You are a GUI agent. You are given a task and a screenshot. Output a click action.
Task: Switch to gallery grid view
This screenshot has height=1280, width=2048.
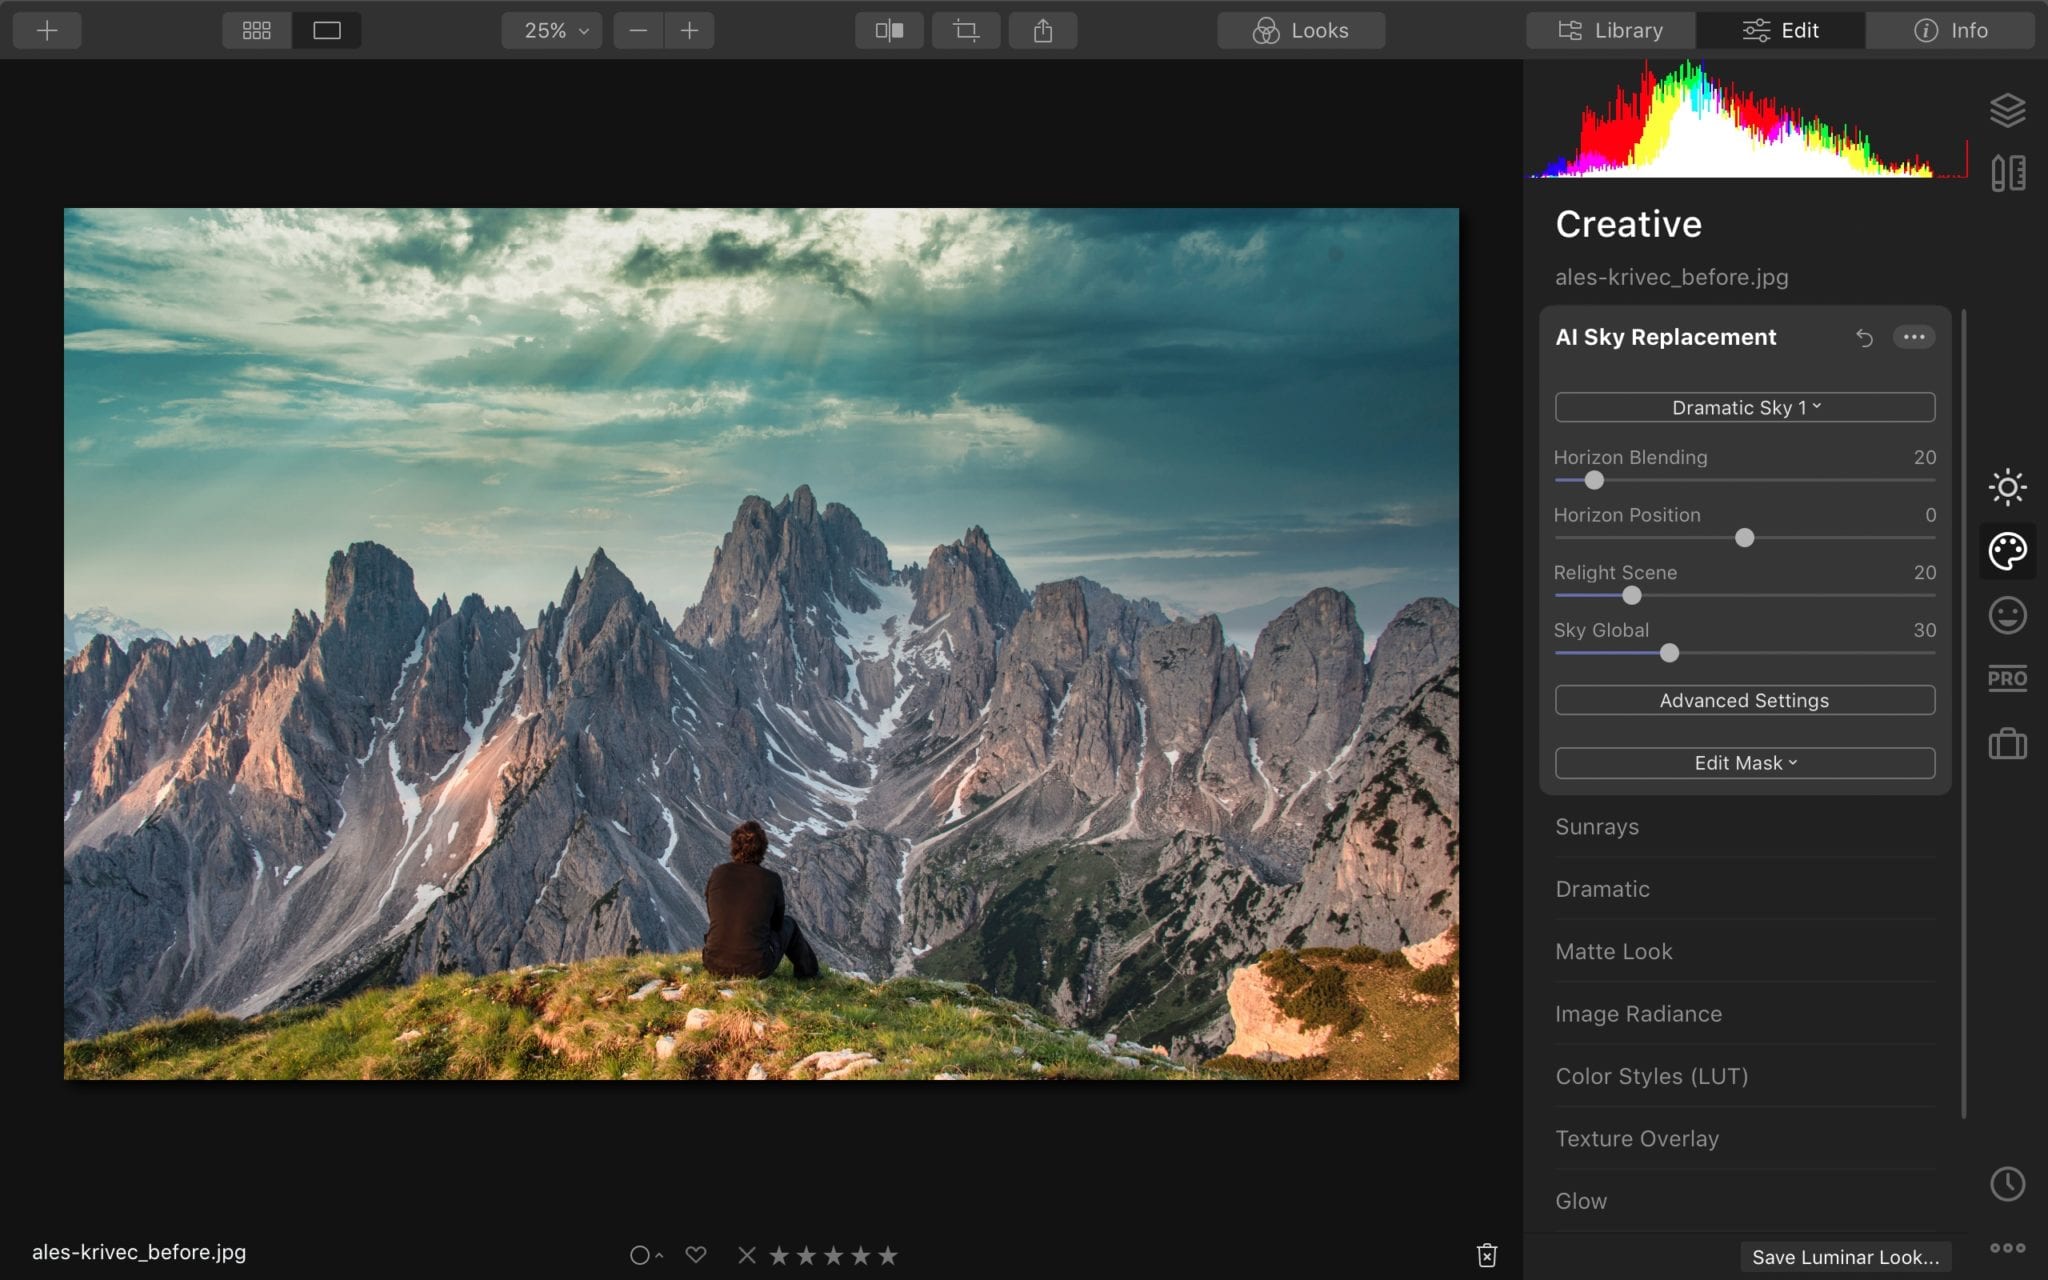click(x=257, y=31)
